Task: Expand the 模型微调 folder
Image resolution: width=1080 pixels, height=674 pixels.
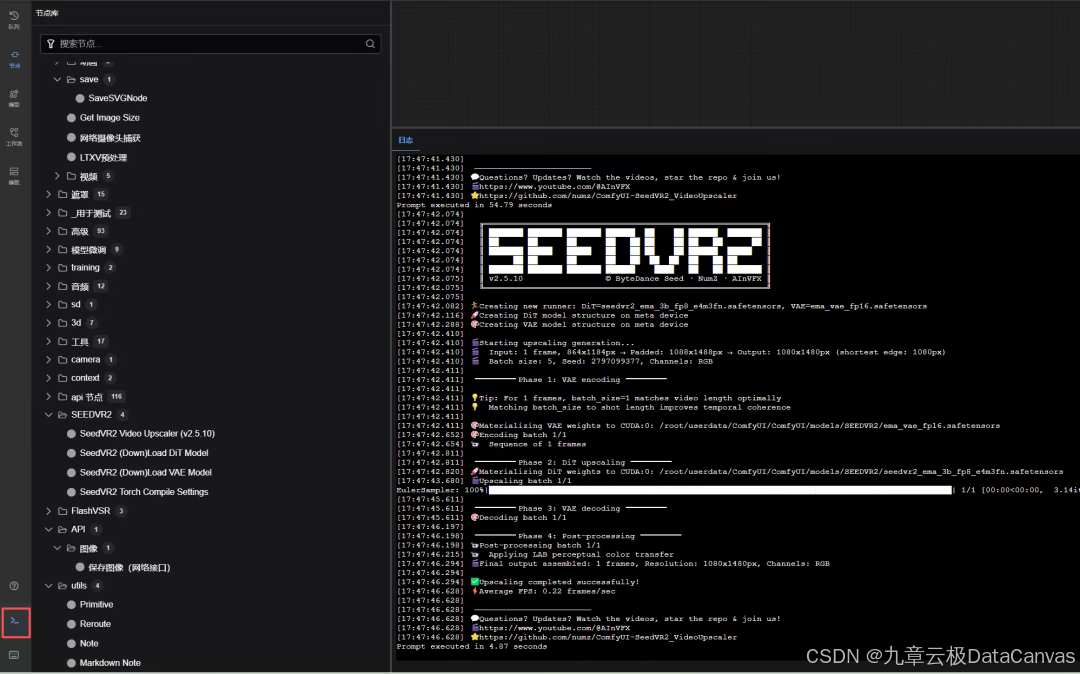Action: pos(48,249)
